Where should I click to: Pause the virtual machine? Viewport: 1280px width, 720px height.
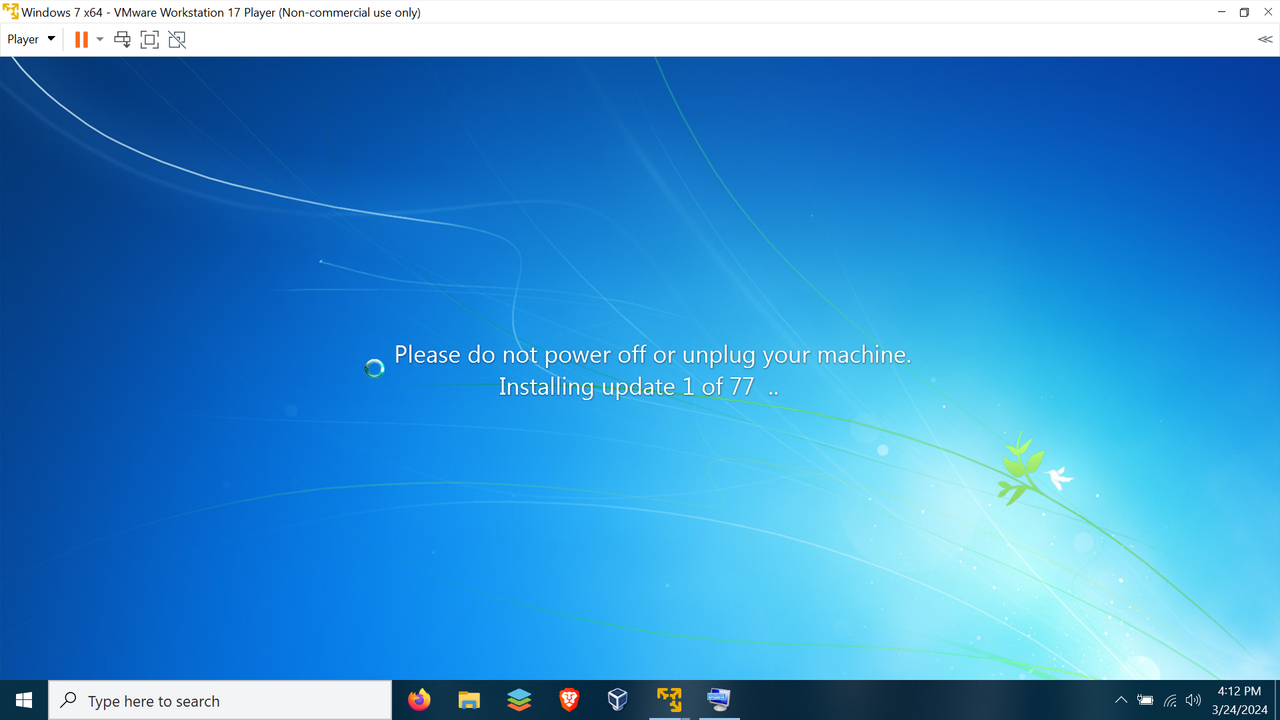coord(81,39)
